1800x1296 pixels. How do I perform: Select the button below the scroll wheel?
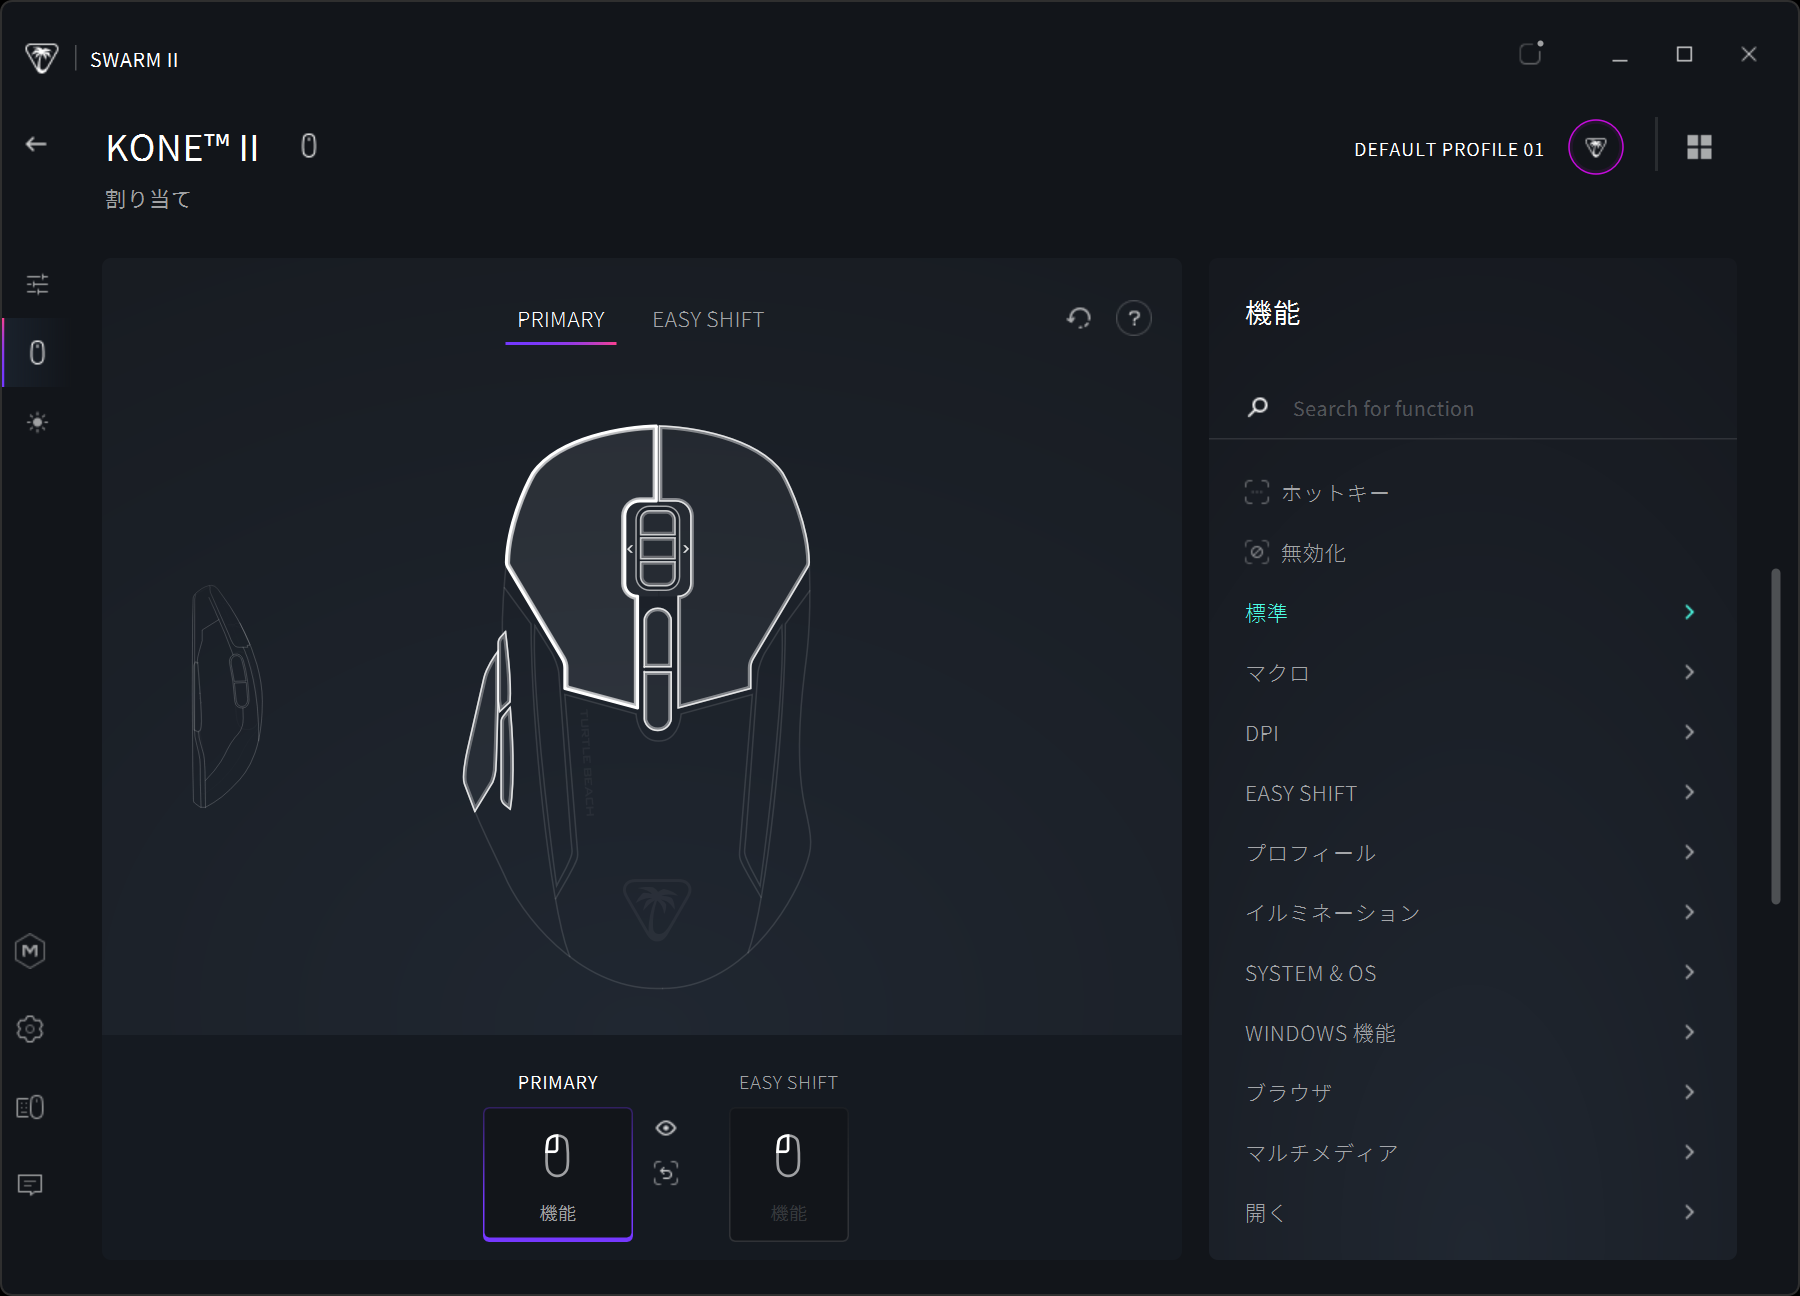pyautogui.click(x=657, y=637)
